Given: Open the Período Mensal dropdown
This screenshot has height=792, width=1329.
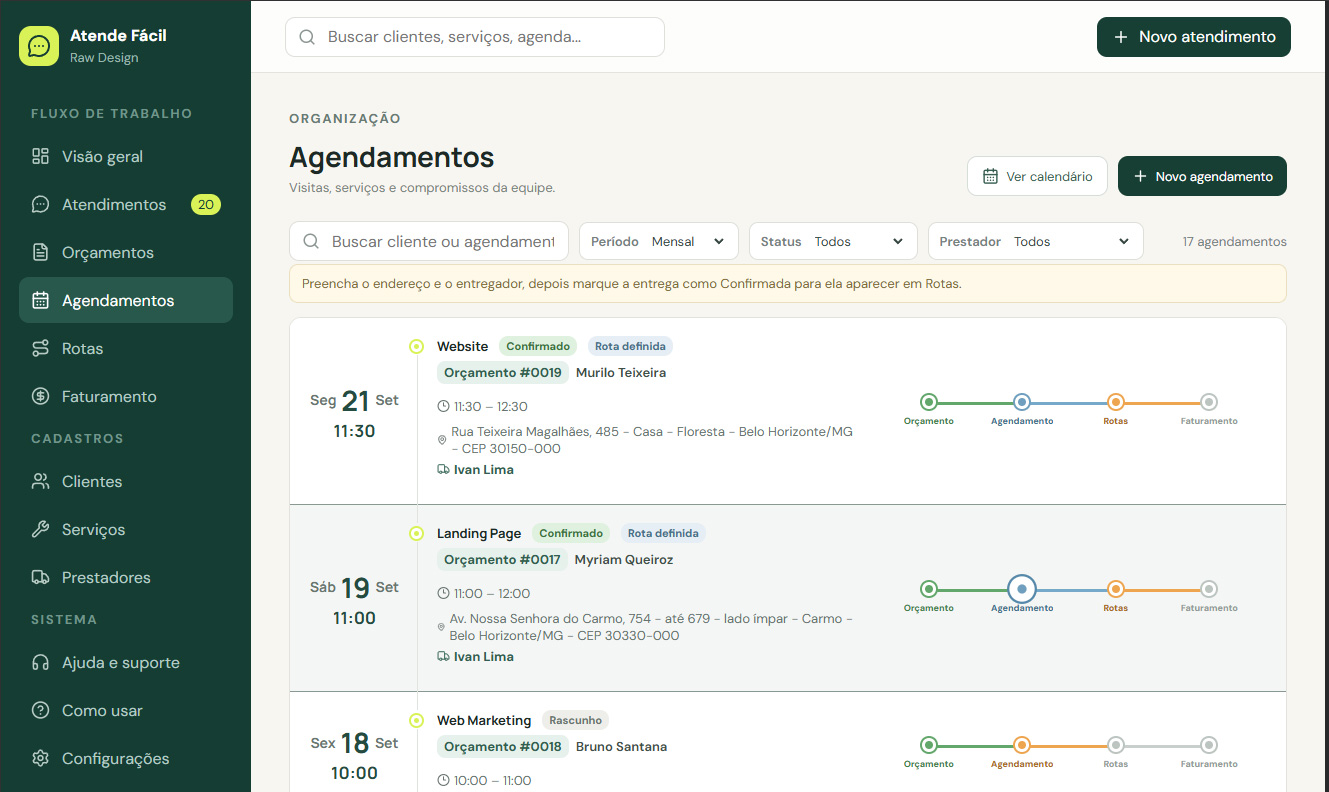Looking at the screenshot, I should (x=658, y=241).
